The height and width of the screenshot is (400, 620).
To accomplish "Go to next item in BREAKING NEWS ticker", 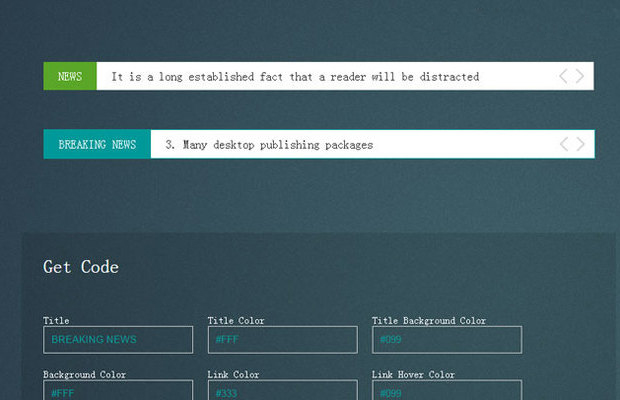I will pos(580,144).
